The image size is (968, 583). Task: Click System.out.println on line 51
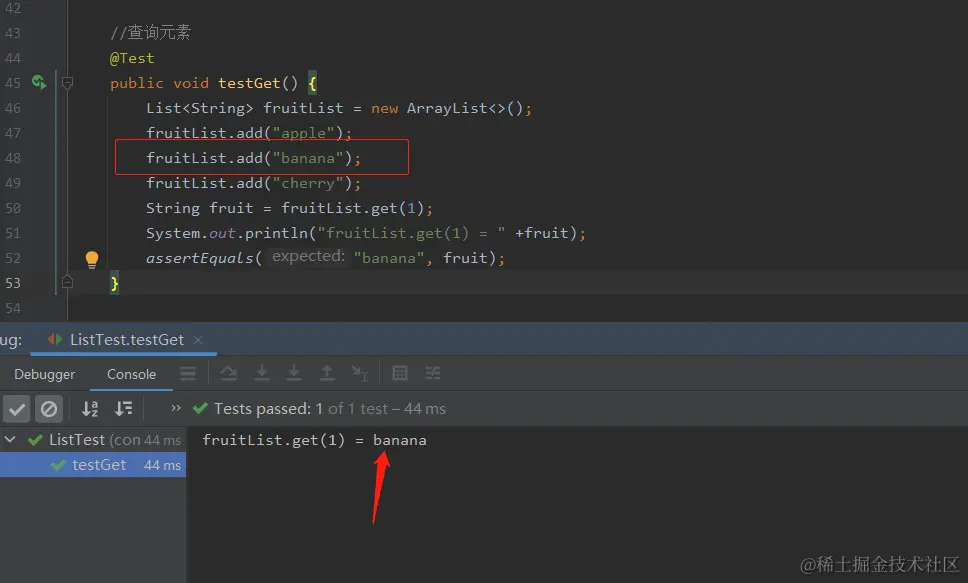coord(227,233)
